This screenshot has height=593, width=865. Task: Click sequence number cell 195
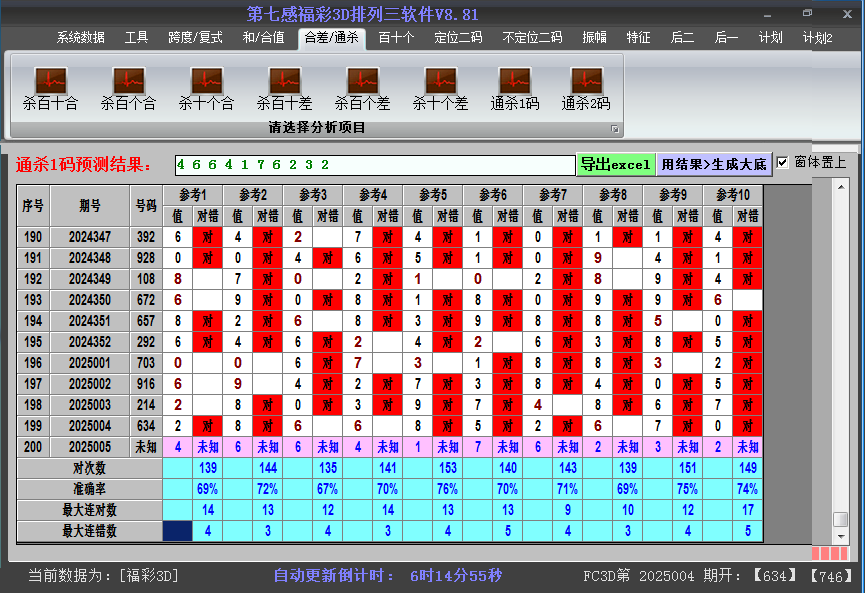33,342
